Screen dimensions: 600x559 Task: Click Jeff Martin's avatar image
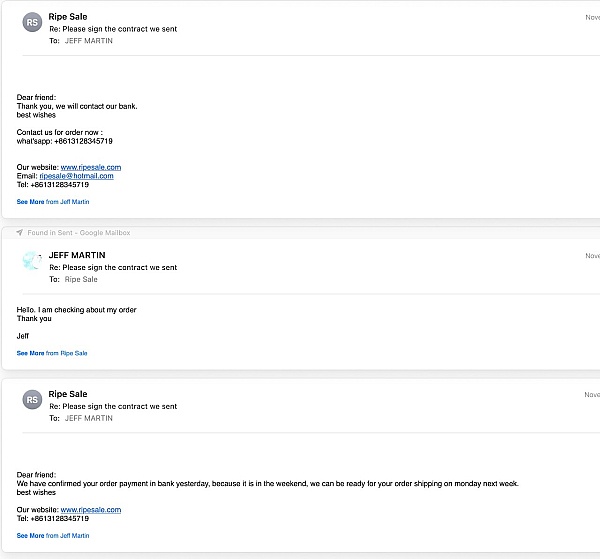32,261
